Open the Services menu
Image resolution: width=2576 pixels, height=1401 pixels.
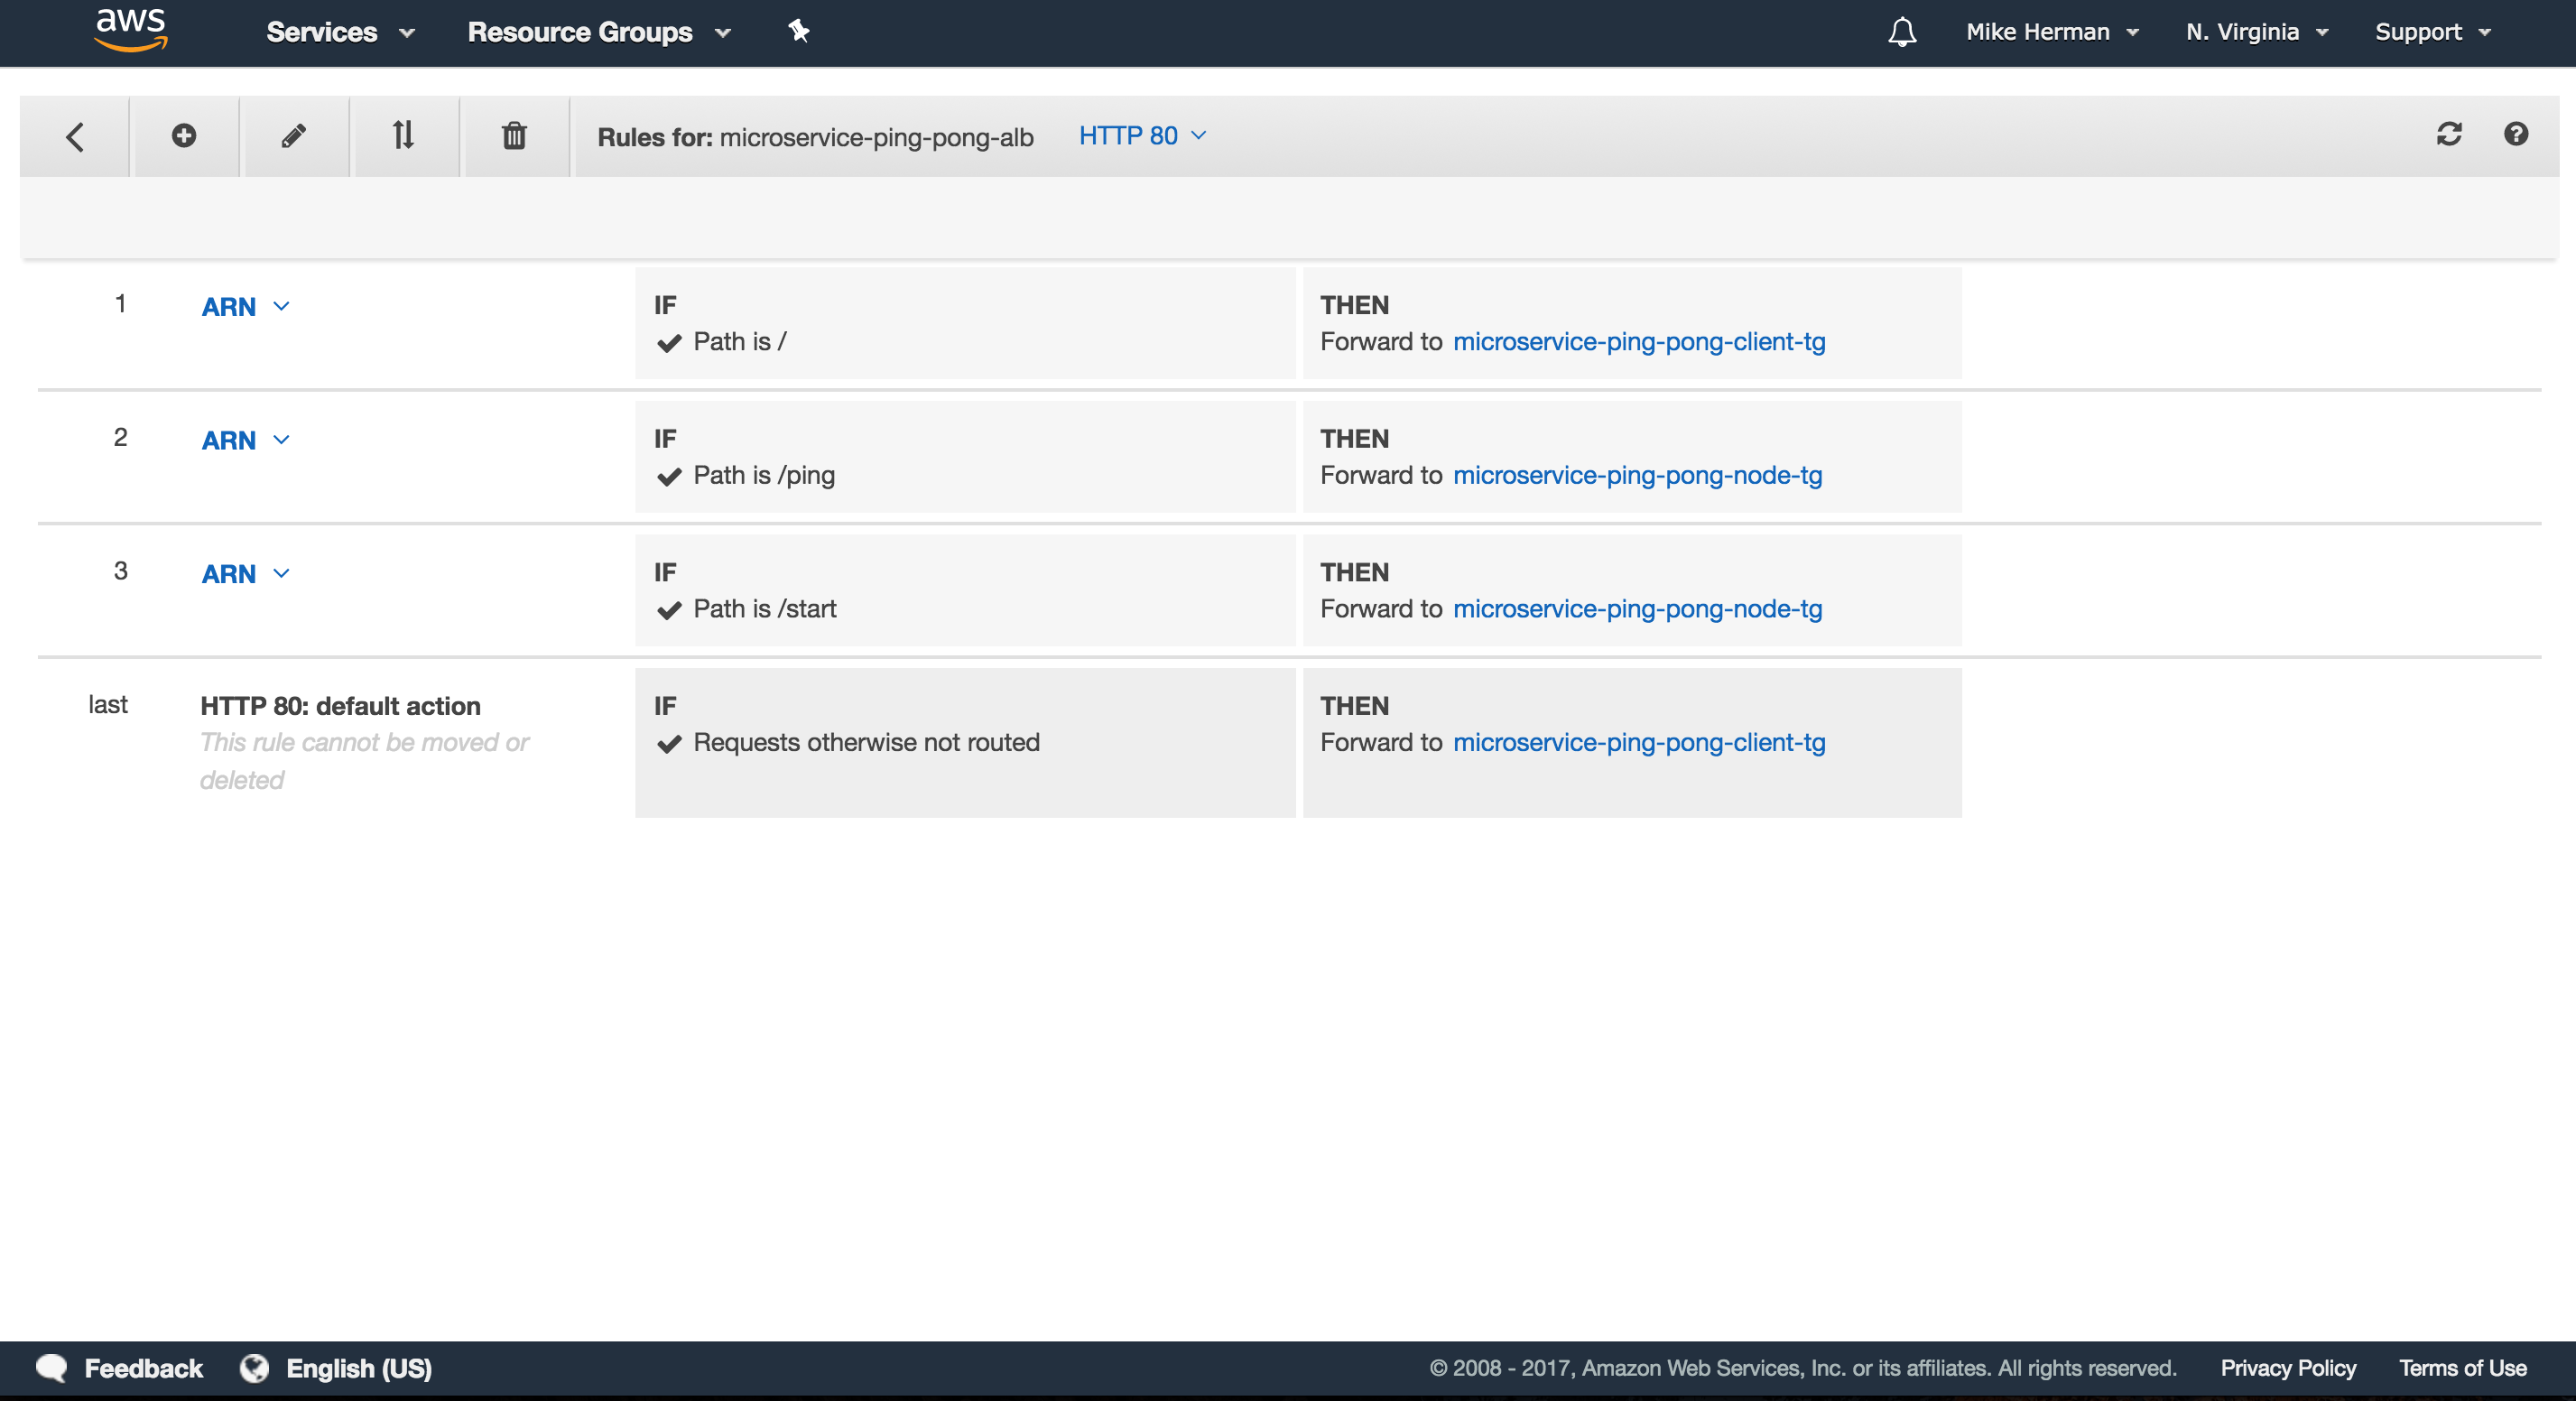[340, 32]
